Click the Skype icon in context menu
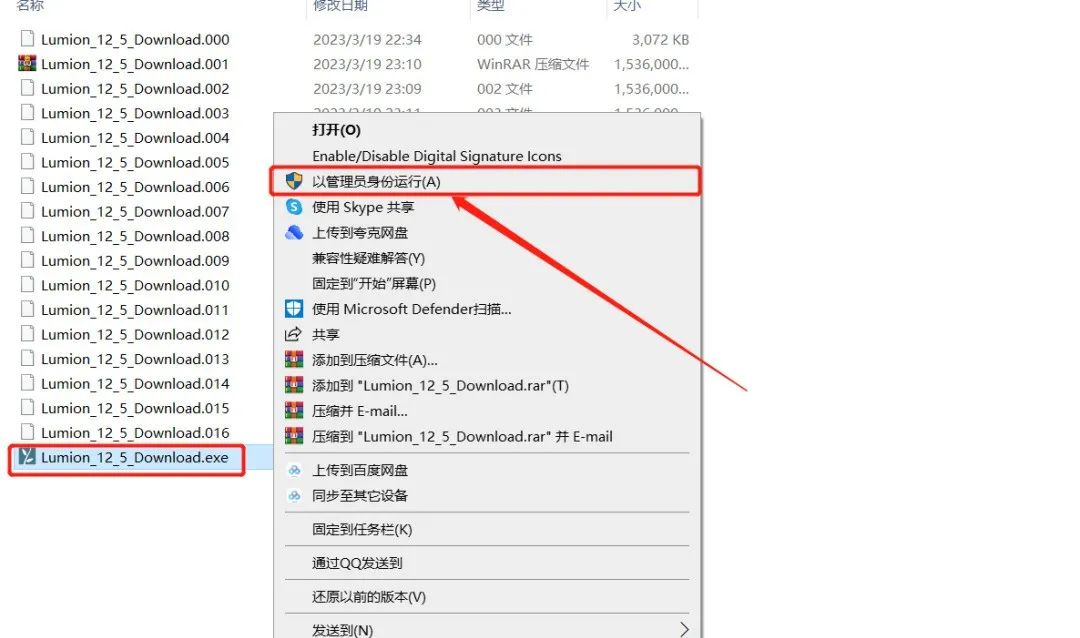This screenshot has height=638, width=1080. (294, 207)
